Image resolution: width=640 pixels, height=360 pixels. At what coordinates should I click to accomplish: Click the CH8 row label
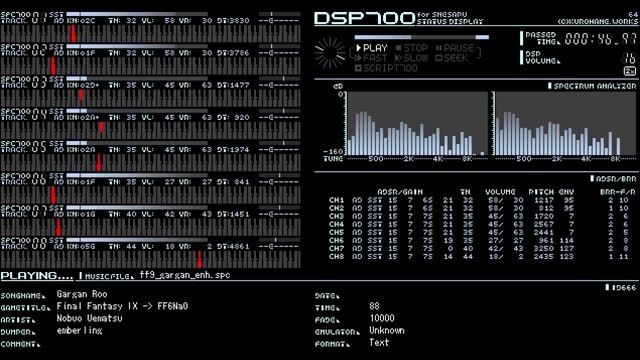pyautogui.click(x=336, y=257)
